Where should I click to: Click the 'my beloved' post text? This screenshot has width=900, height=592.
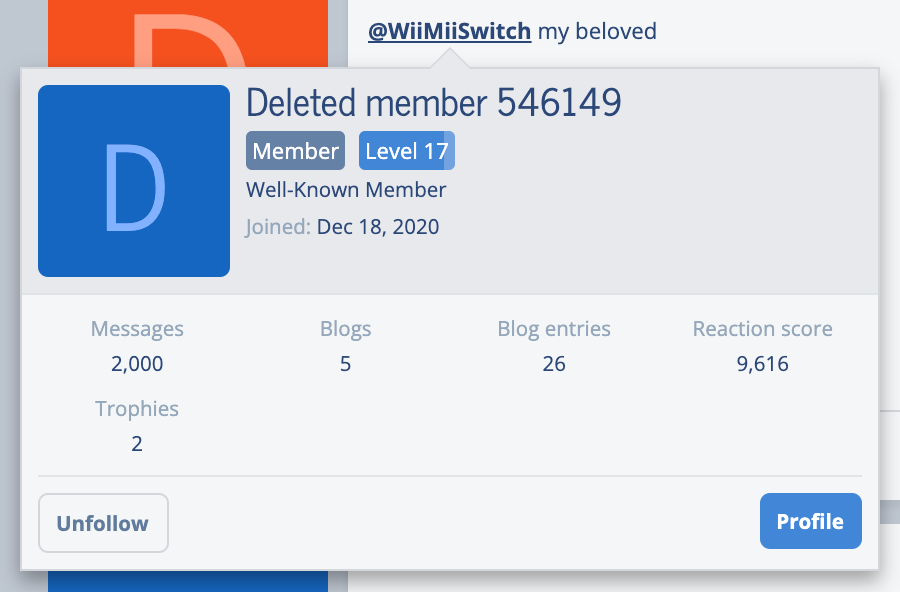[597, 32]
